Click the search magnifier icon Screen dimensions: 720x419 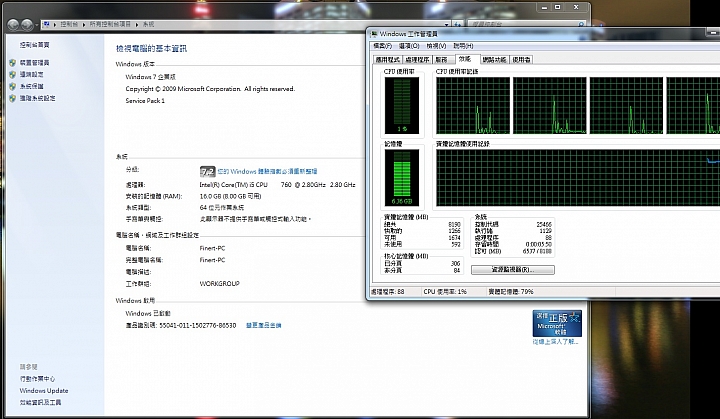click(581, 24)
